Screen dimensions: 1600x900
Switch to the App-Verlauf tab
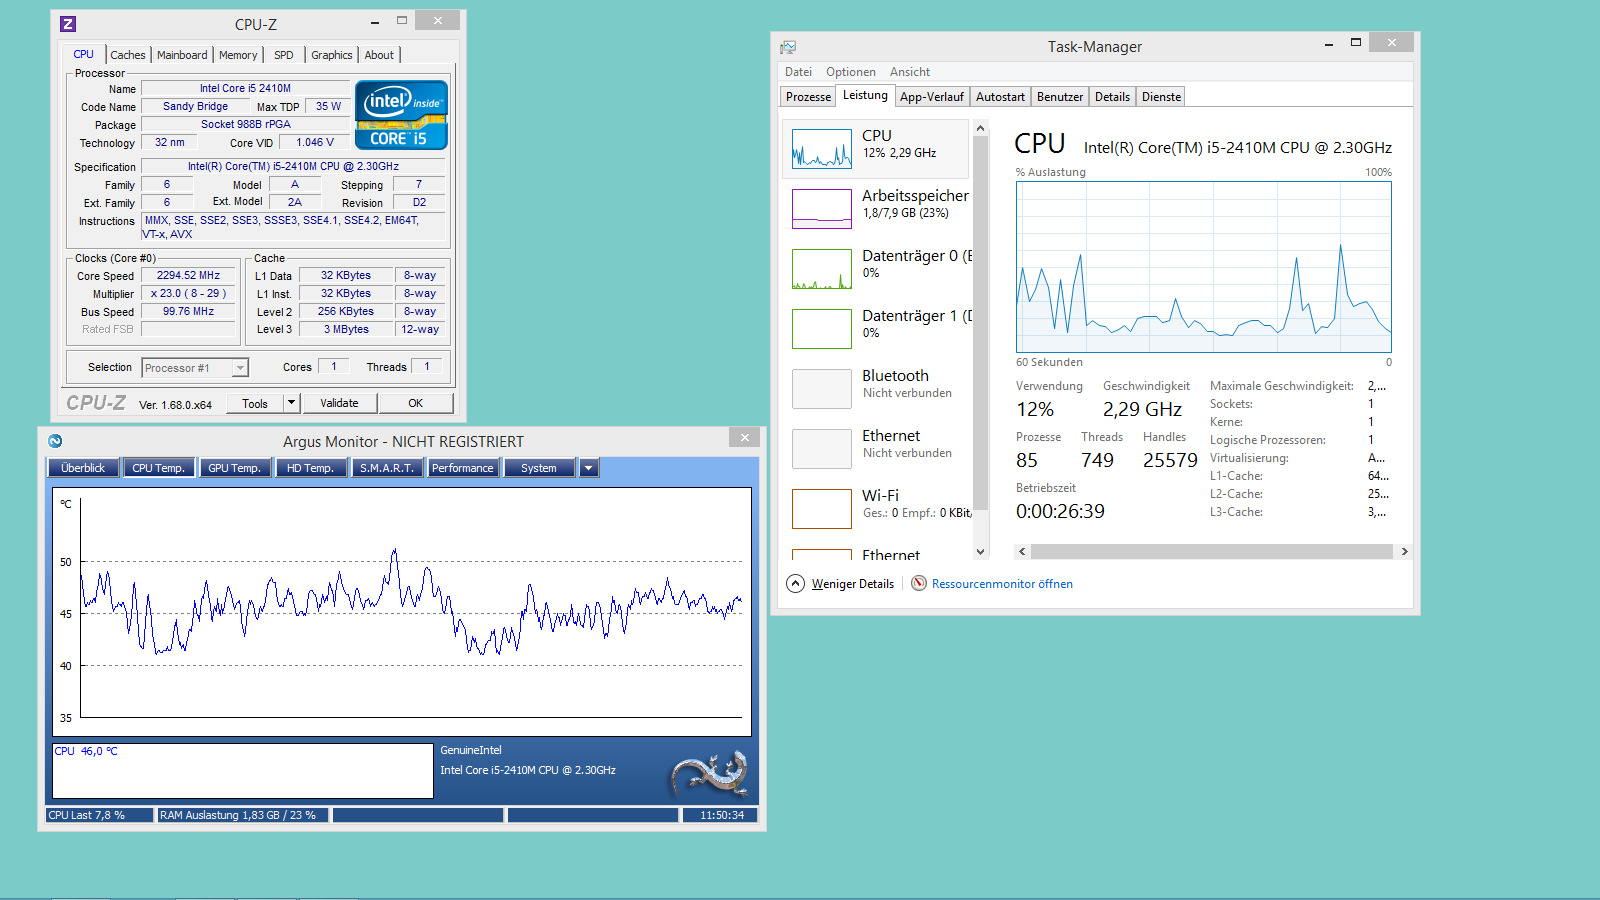(x=932, y=97)
